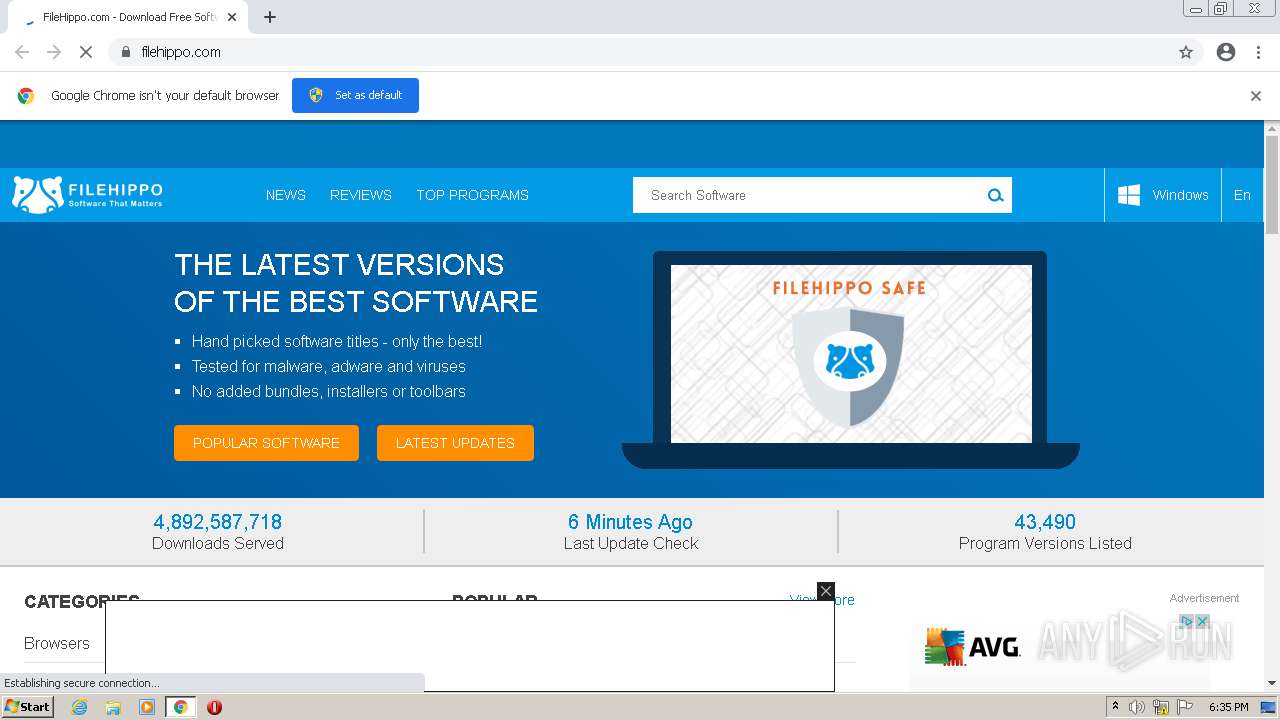The width and height of the screenshot is (1280, 720).
Task: Click the POPULAR SOFTWARE button
Action: pos(266,443)
